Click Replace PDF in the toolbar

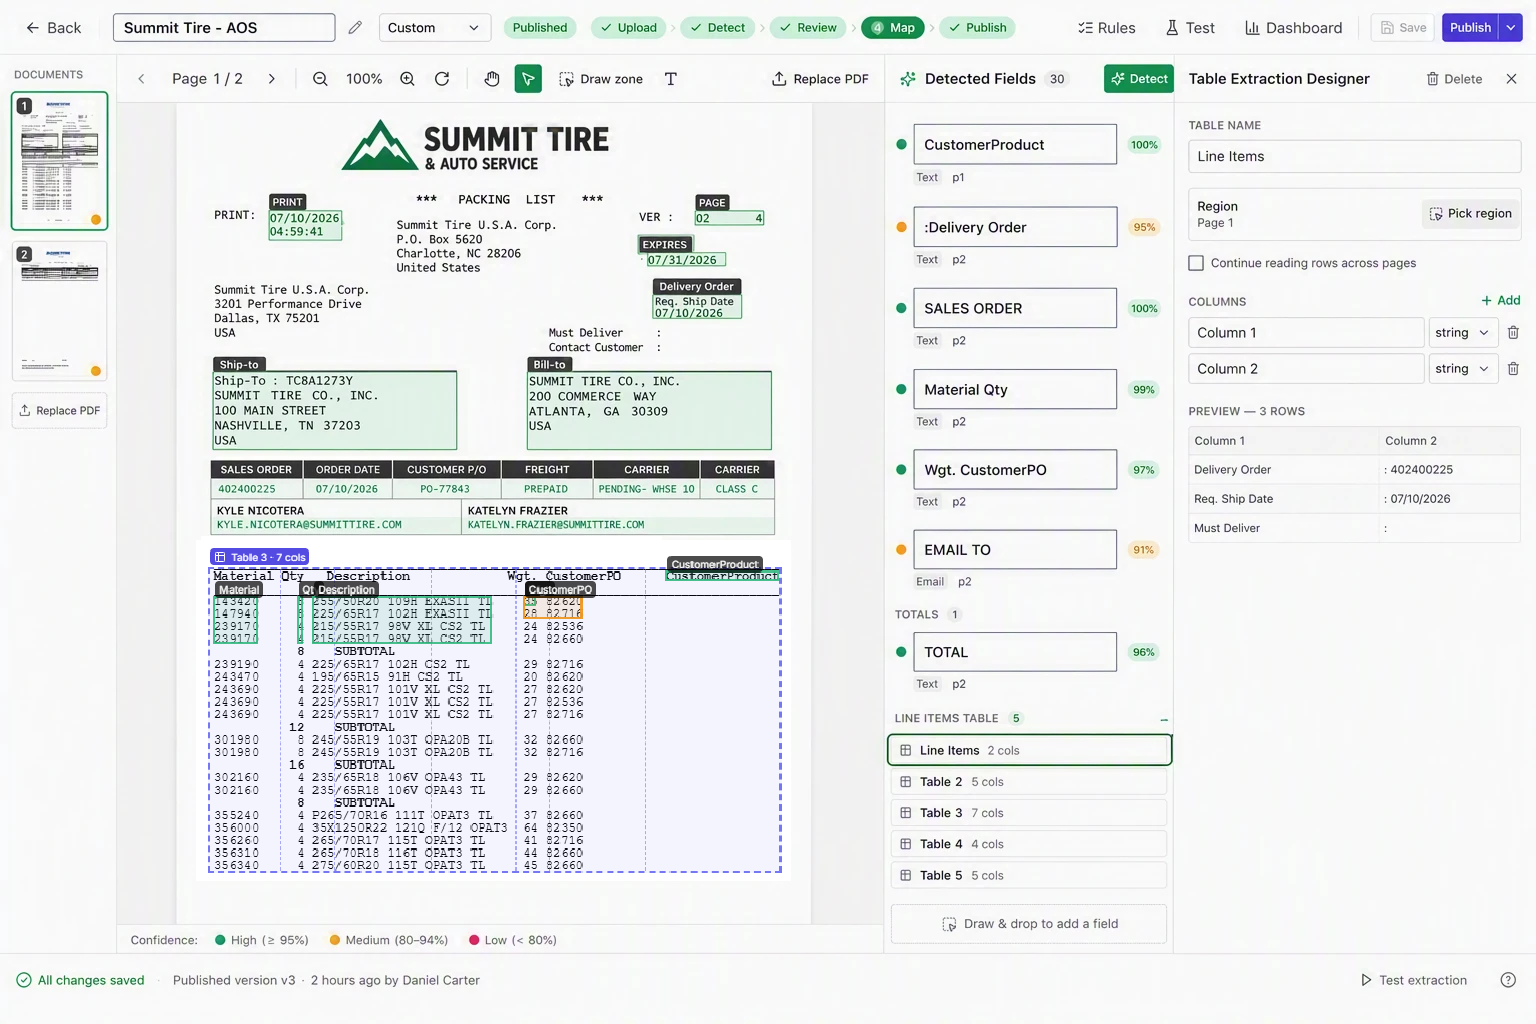click(x=820, y=79)
